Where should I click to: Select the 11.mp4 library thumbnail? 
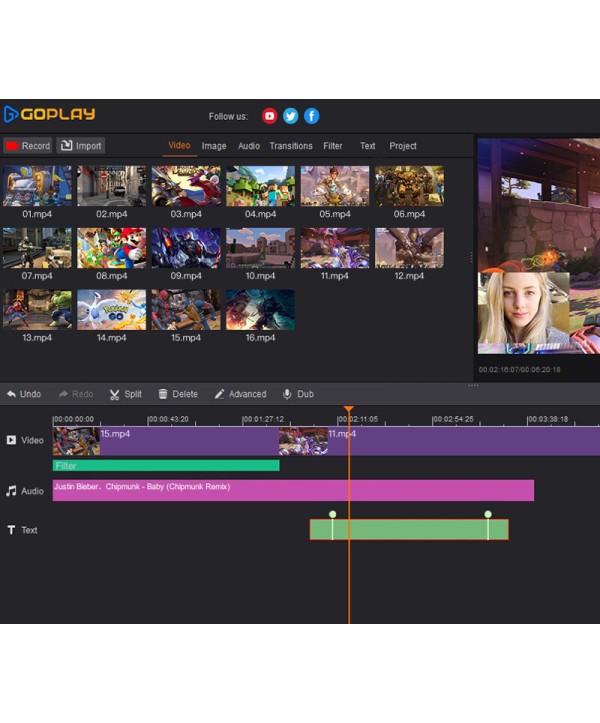335,248
